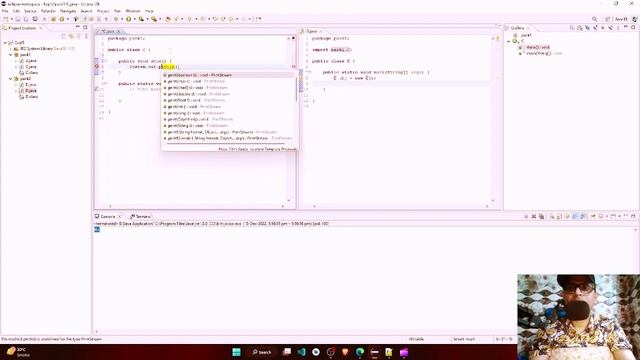Collapse the pack2 package node
The width and height of the screenshot is (640, 360).
[11, 78]
